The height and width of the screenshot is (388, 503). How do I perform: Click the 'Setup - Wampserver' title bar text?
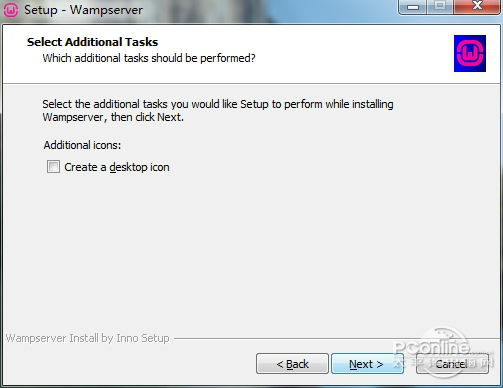[x=83, y=10]
